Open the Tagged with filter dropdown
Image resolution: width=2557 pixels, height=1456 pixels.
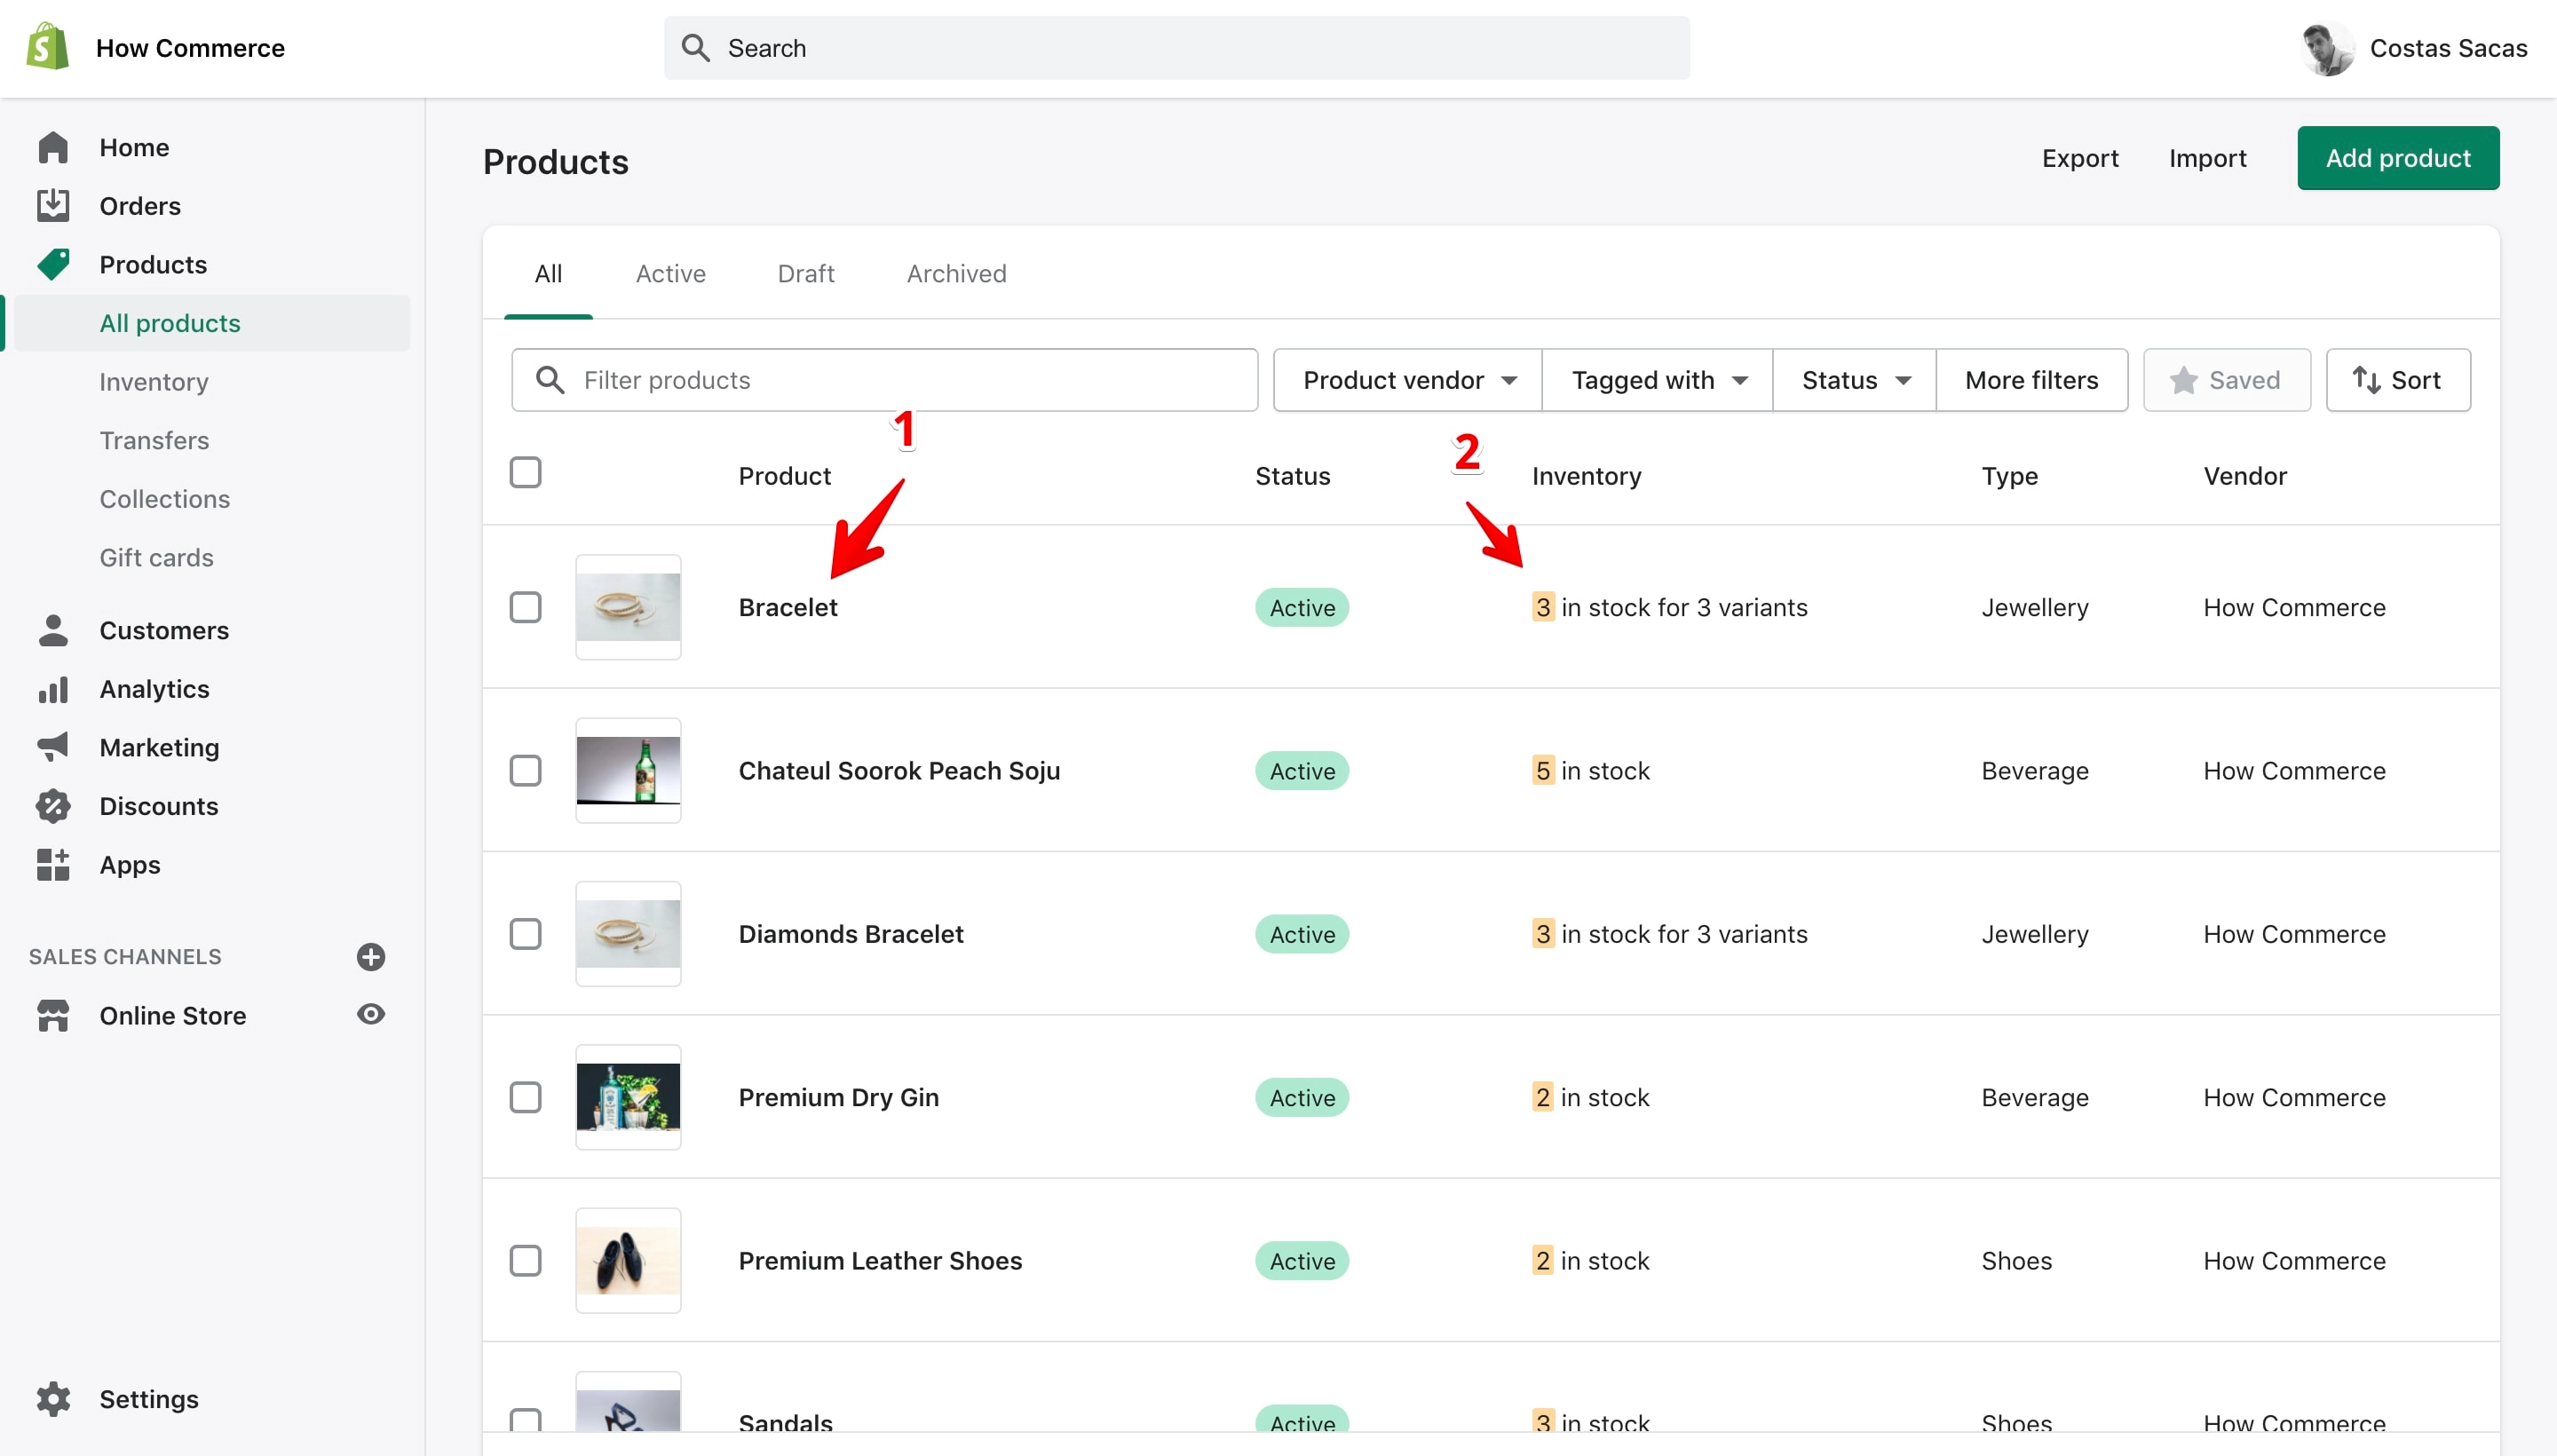tap(1658, 380)
